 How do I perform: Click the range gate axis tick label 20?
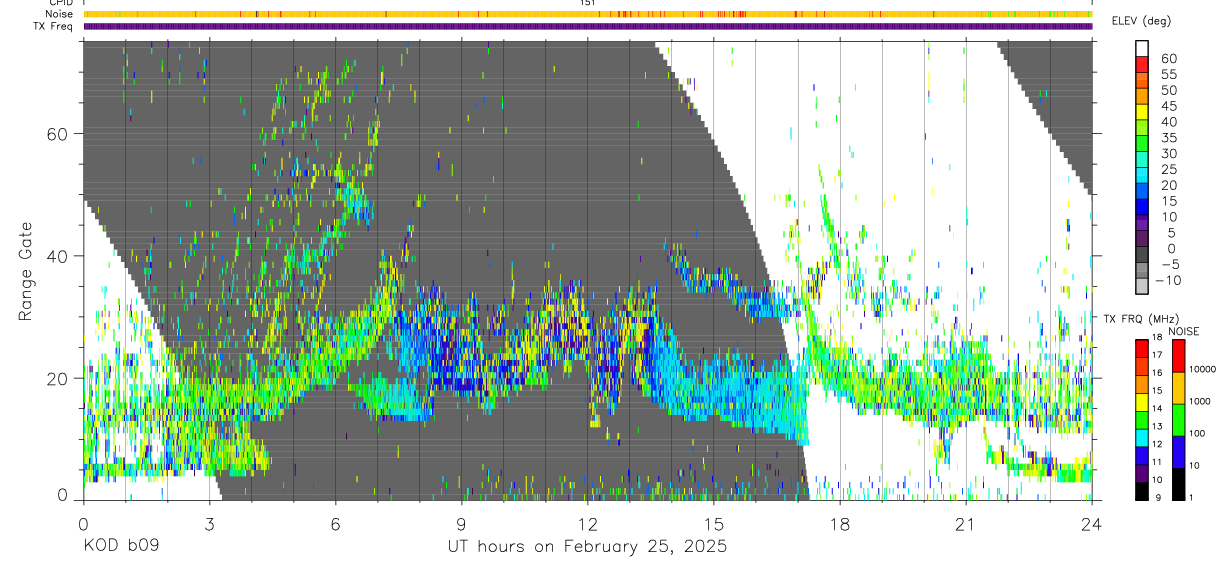(x=57, y=378)
